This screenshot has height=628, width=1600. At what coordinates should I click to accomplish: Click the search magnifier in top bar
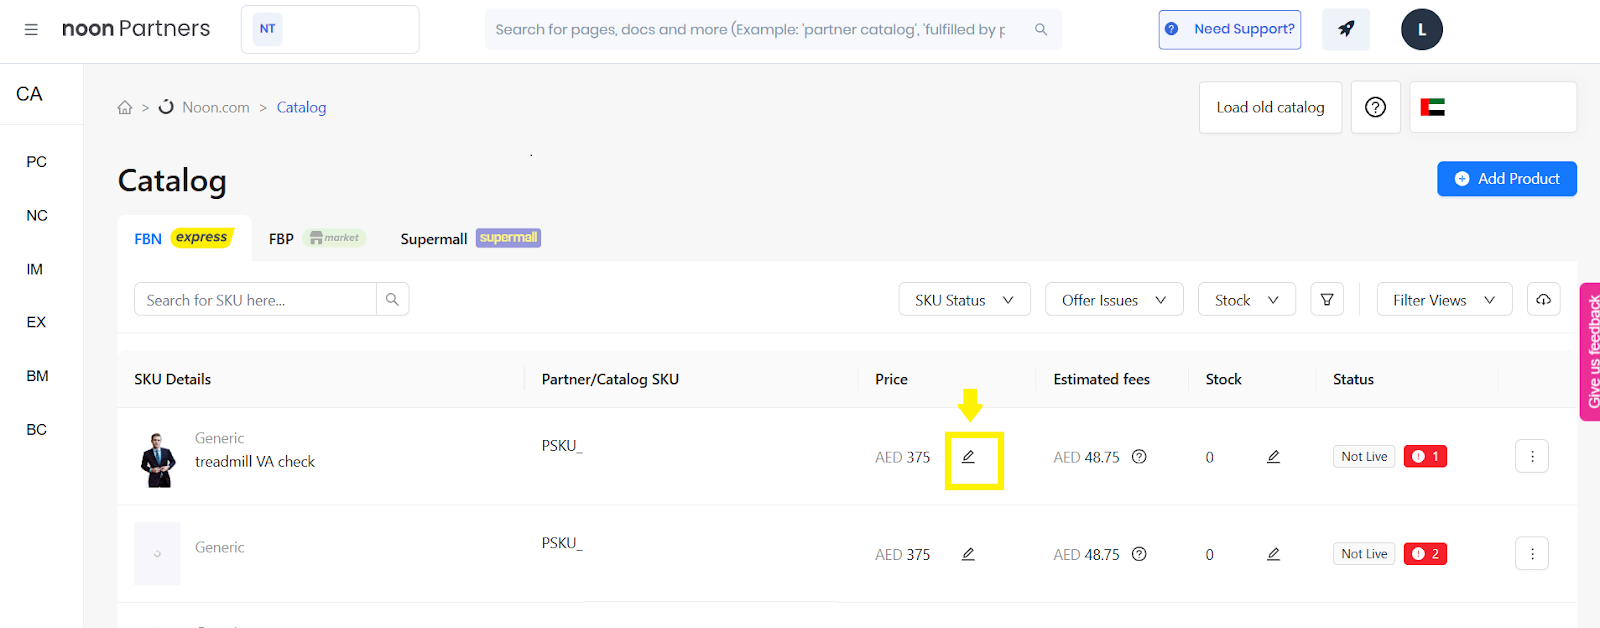1041,29
